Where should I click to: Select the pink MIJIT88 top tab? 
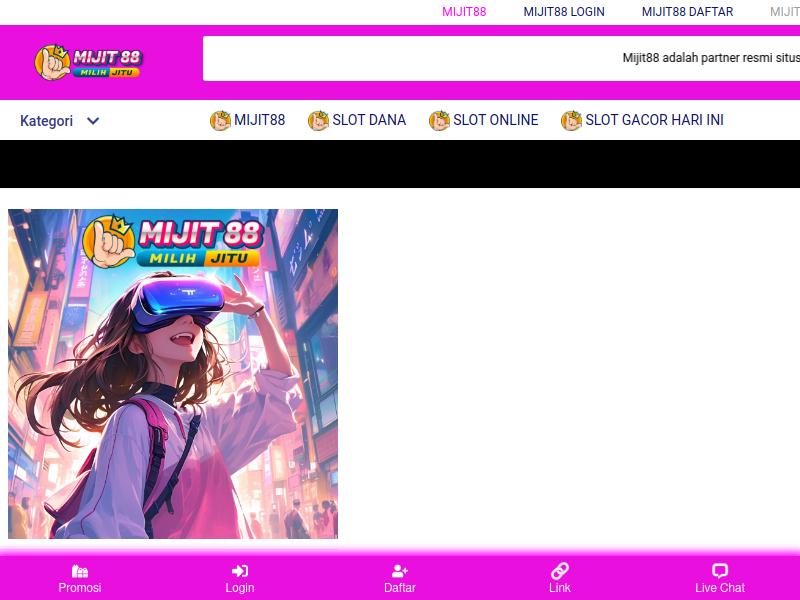pyautogui.click(x=464, y=12)
